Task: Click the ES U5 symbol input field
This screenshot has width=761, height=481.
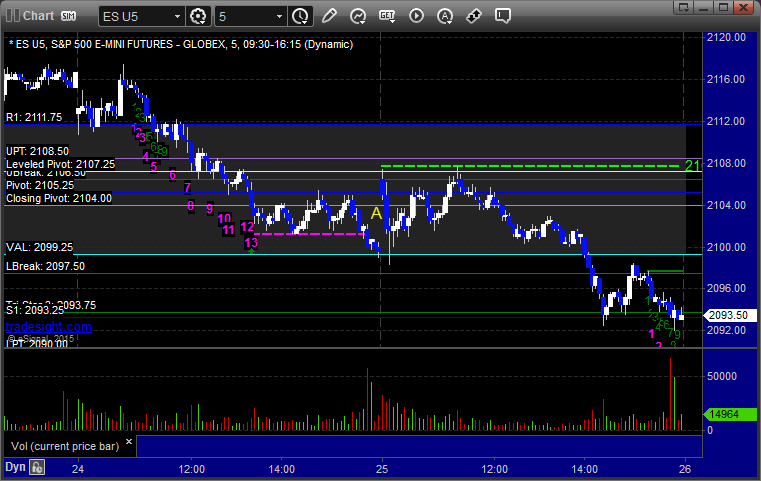Action: (136, 17)
